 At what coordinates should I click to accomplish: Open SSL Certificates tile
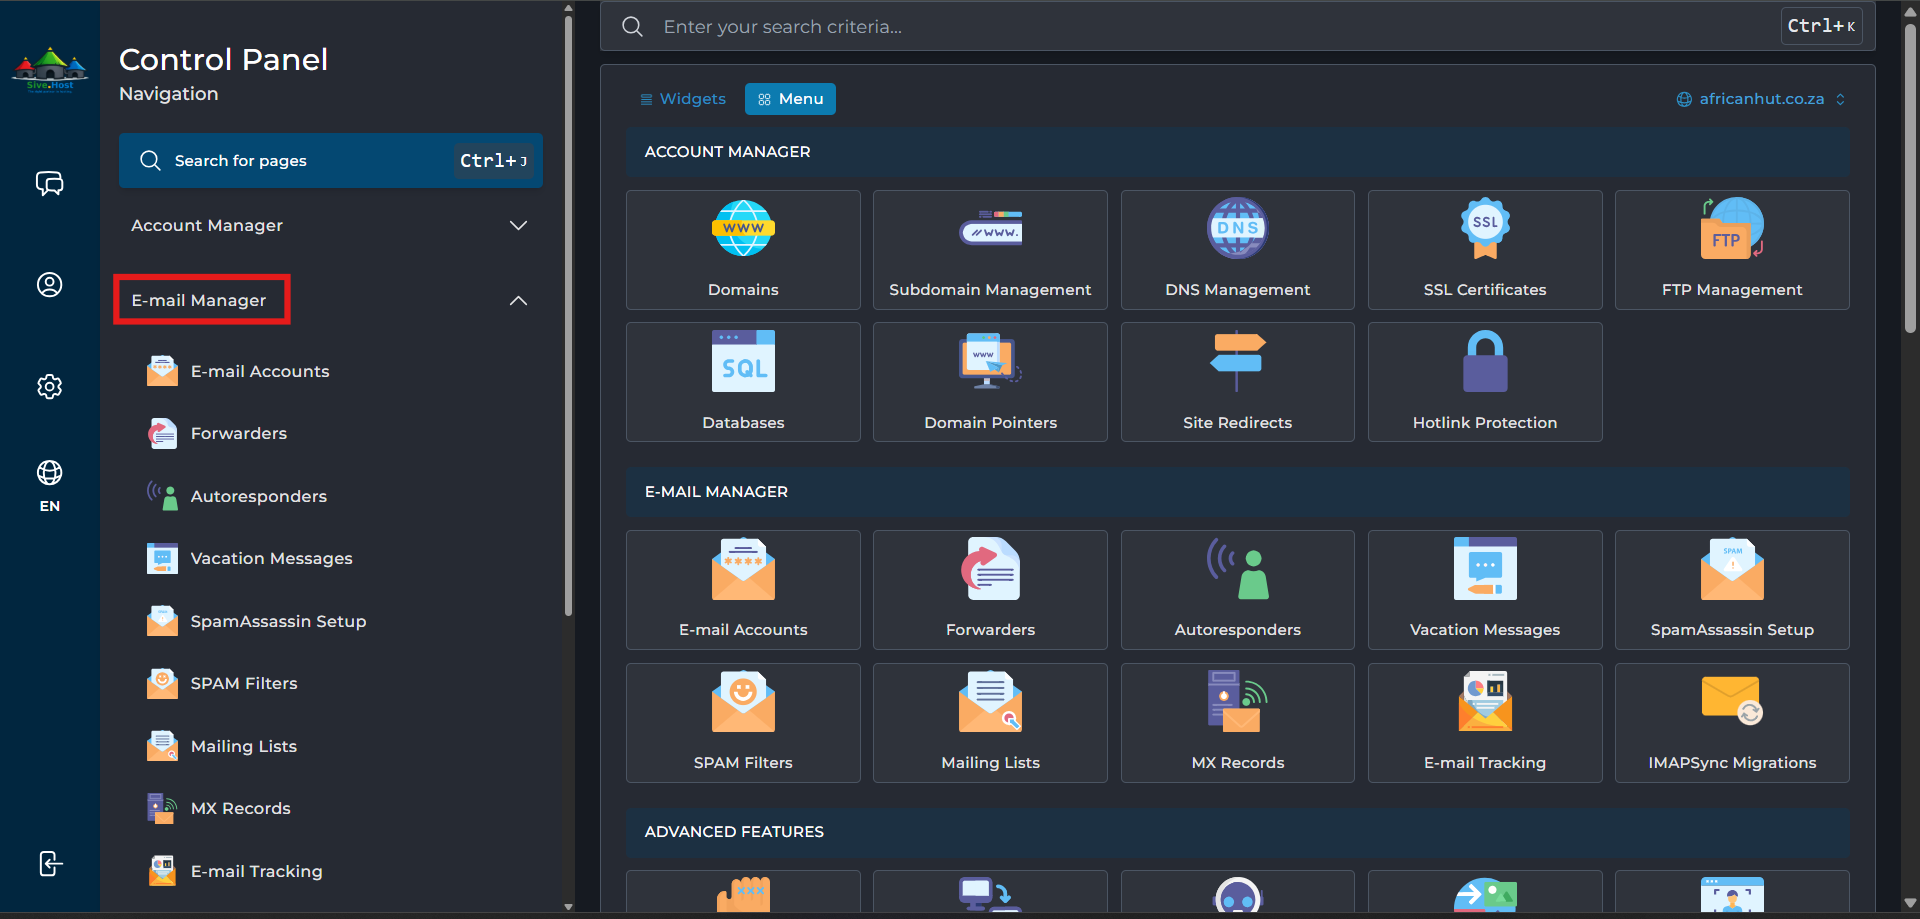1485,250
